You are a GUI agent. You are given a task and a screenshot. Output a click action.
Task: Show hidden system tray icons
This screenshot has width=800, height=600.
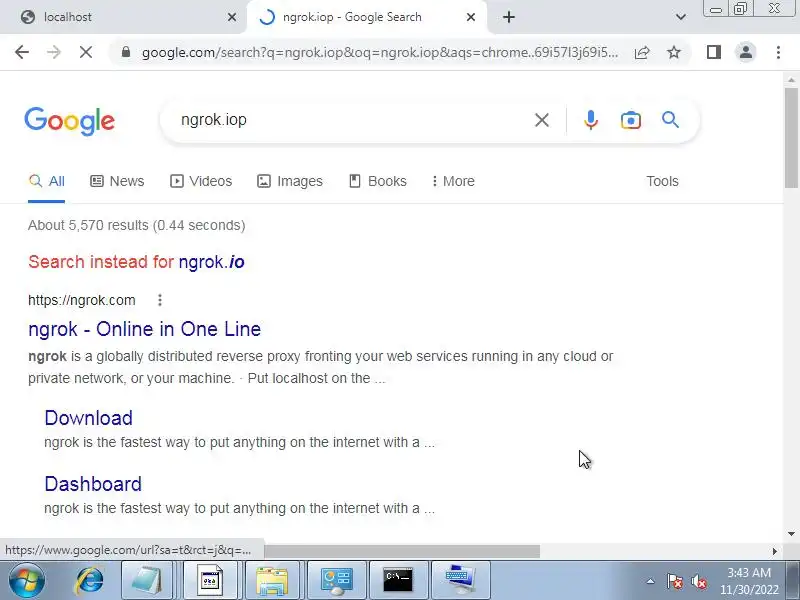tap(651, 581)
